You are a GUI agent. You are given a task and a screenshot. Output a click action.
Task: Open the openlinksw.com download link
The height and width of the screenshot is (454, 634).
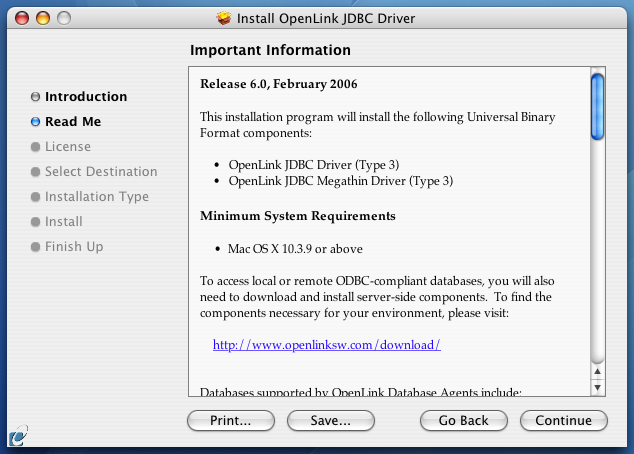point(327,345)
